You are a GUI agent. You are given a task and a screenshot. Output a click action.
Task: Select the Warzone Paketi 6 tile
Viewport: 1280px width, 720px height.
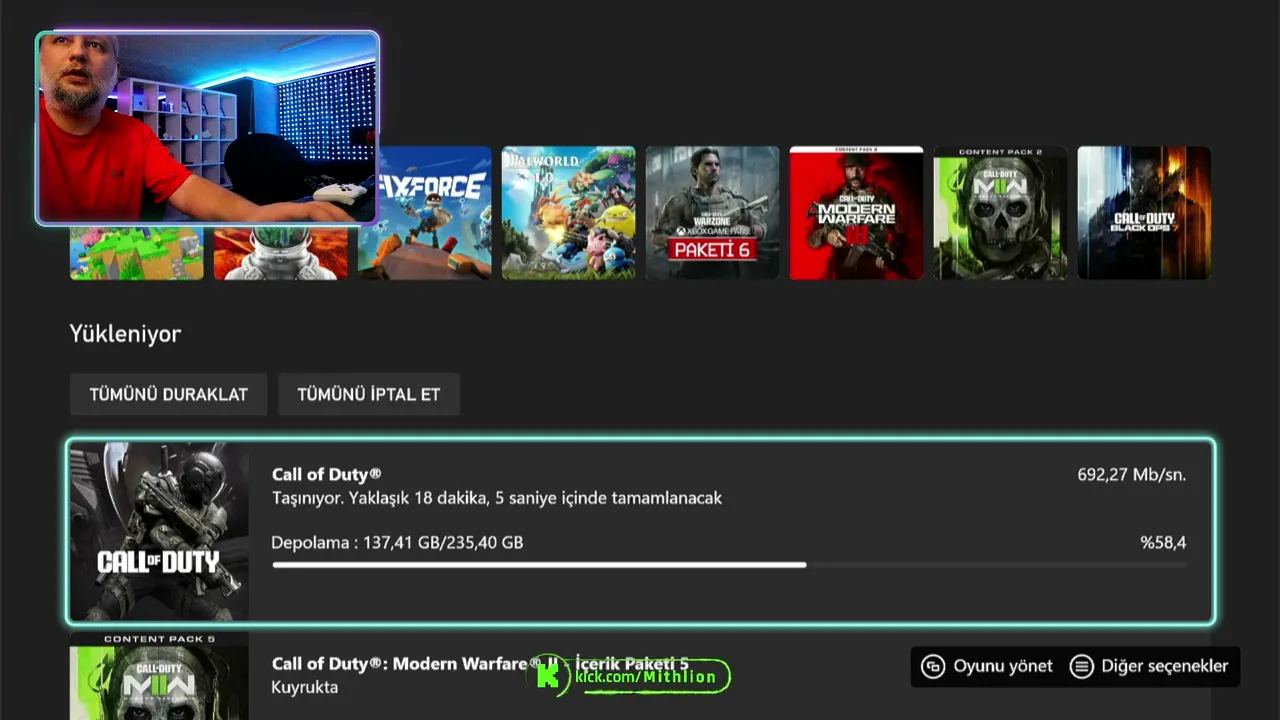click(x=712, y=213)
